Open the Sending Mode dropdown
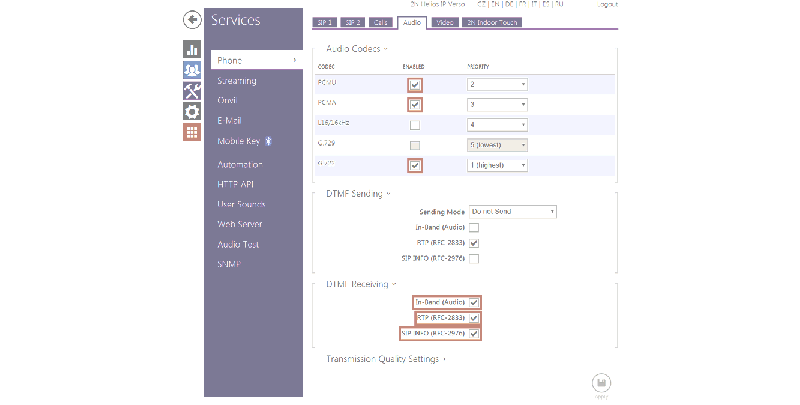 click(511, 212)
